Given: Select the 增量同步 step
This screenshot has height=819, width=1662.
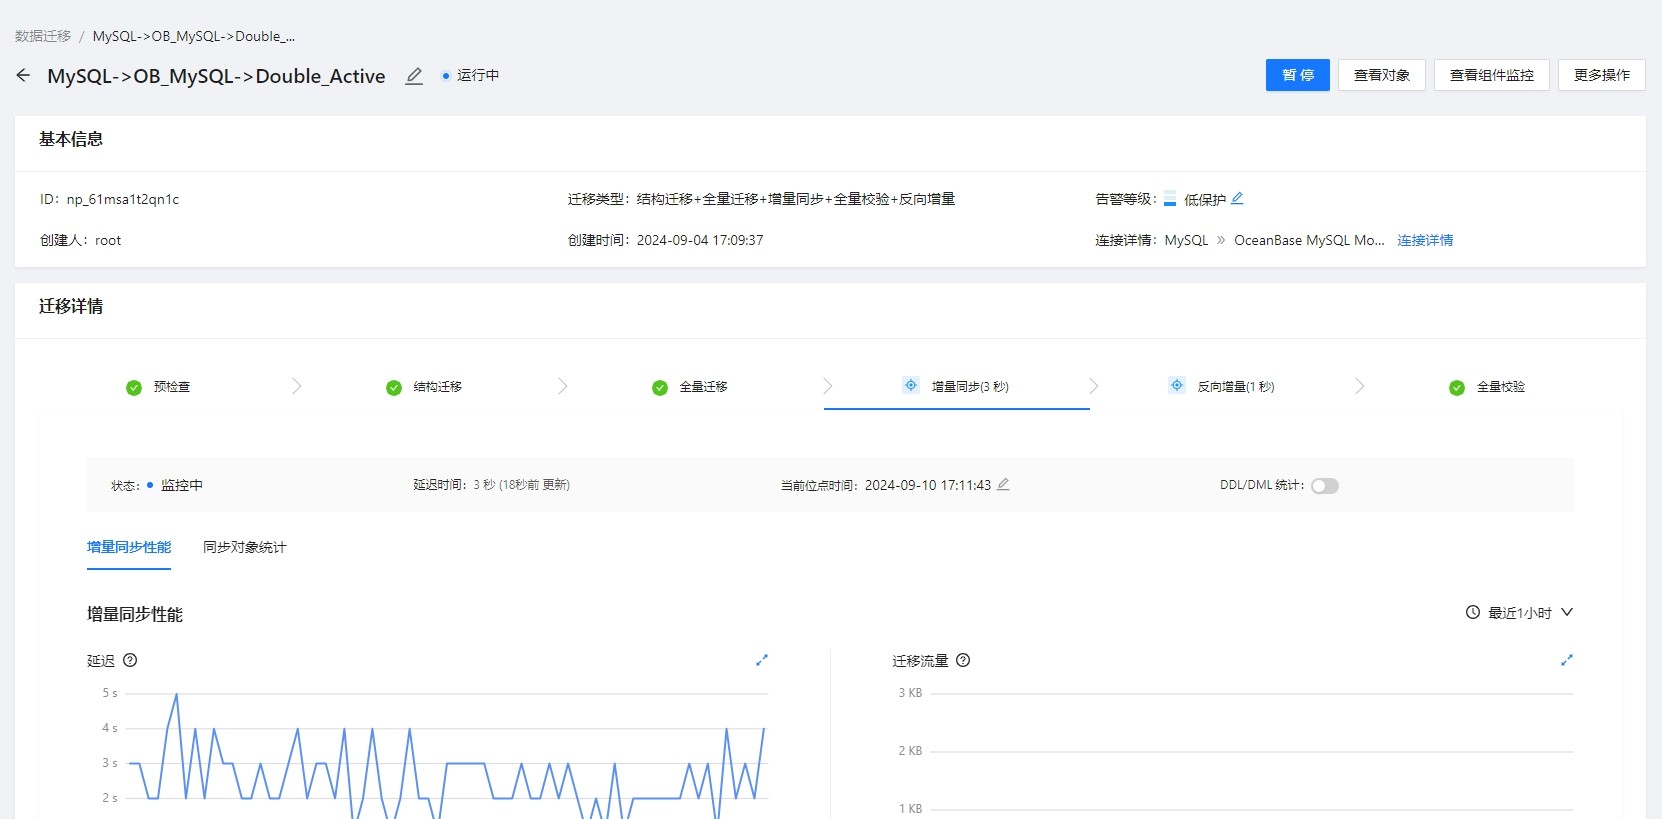Looking at the screenshot, I should point(969,387).
